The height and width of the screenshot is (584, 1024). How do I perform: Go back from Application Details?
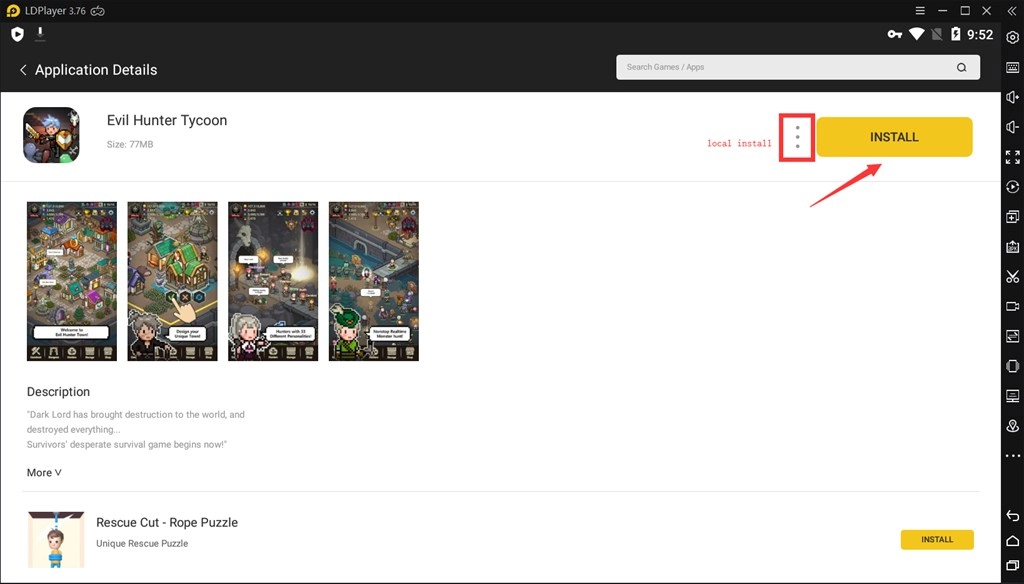(x=23, y=70)
